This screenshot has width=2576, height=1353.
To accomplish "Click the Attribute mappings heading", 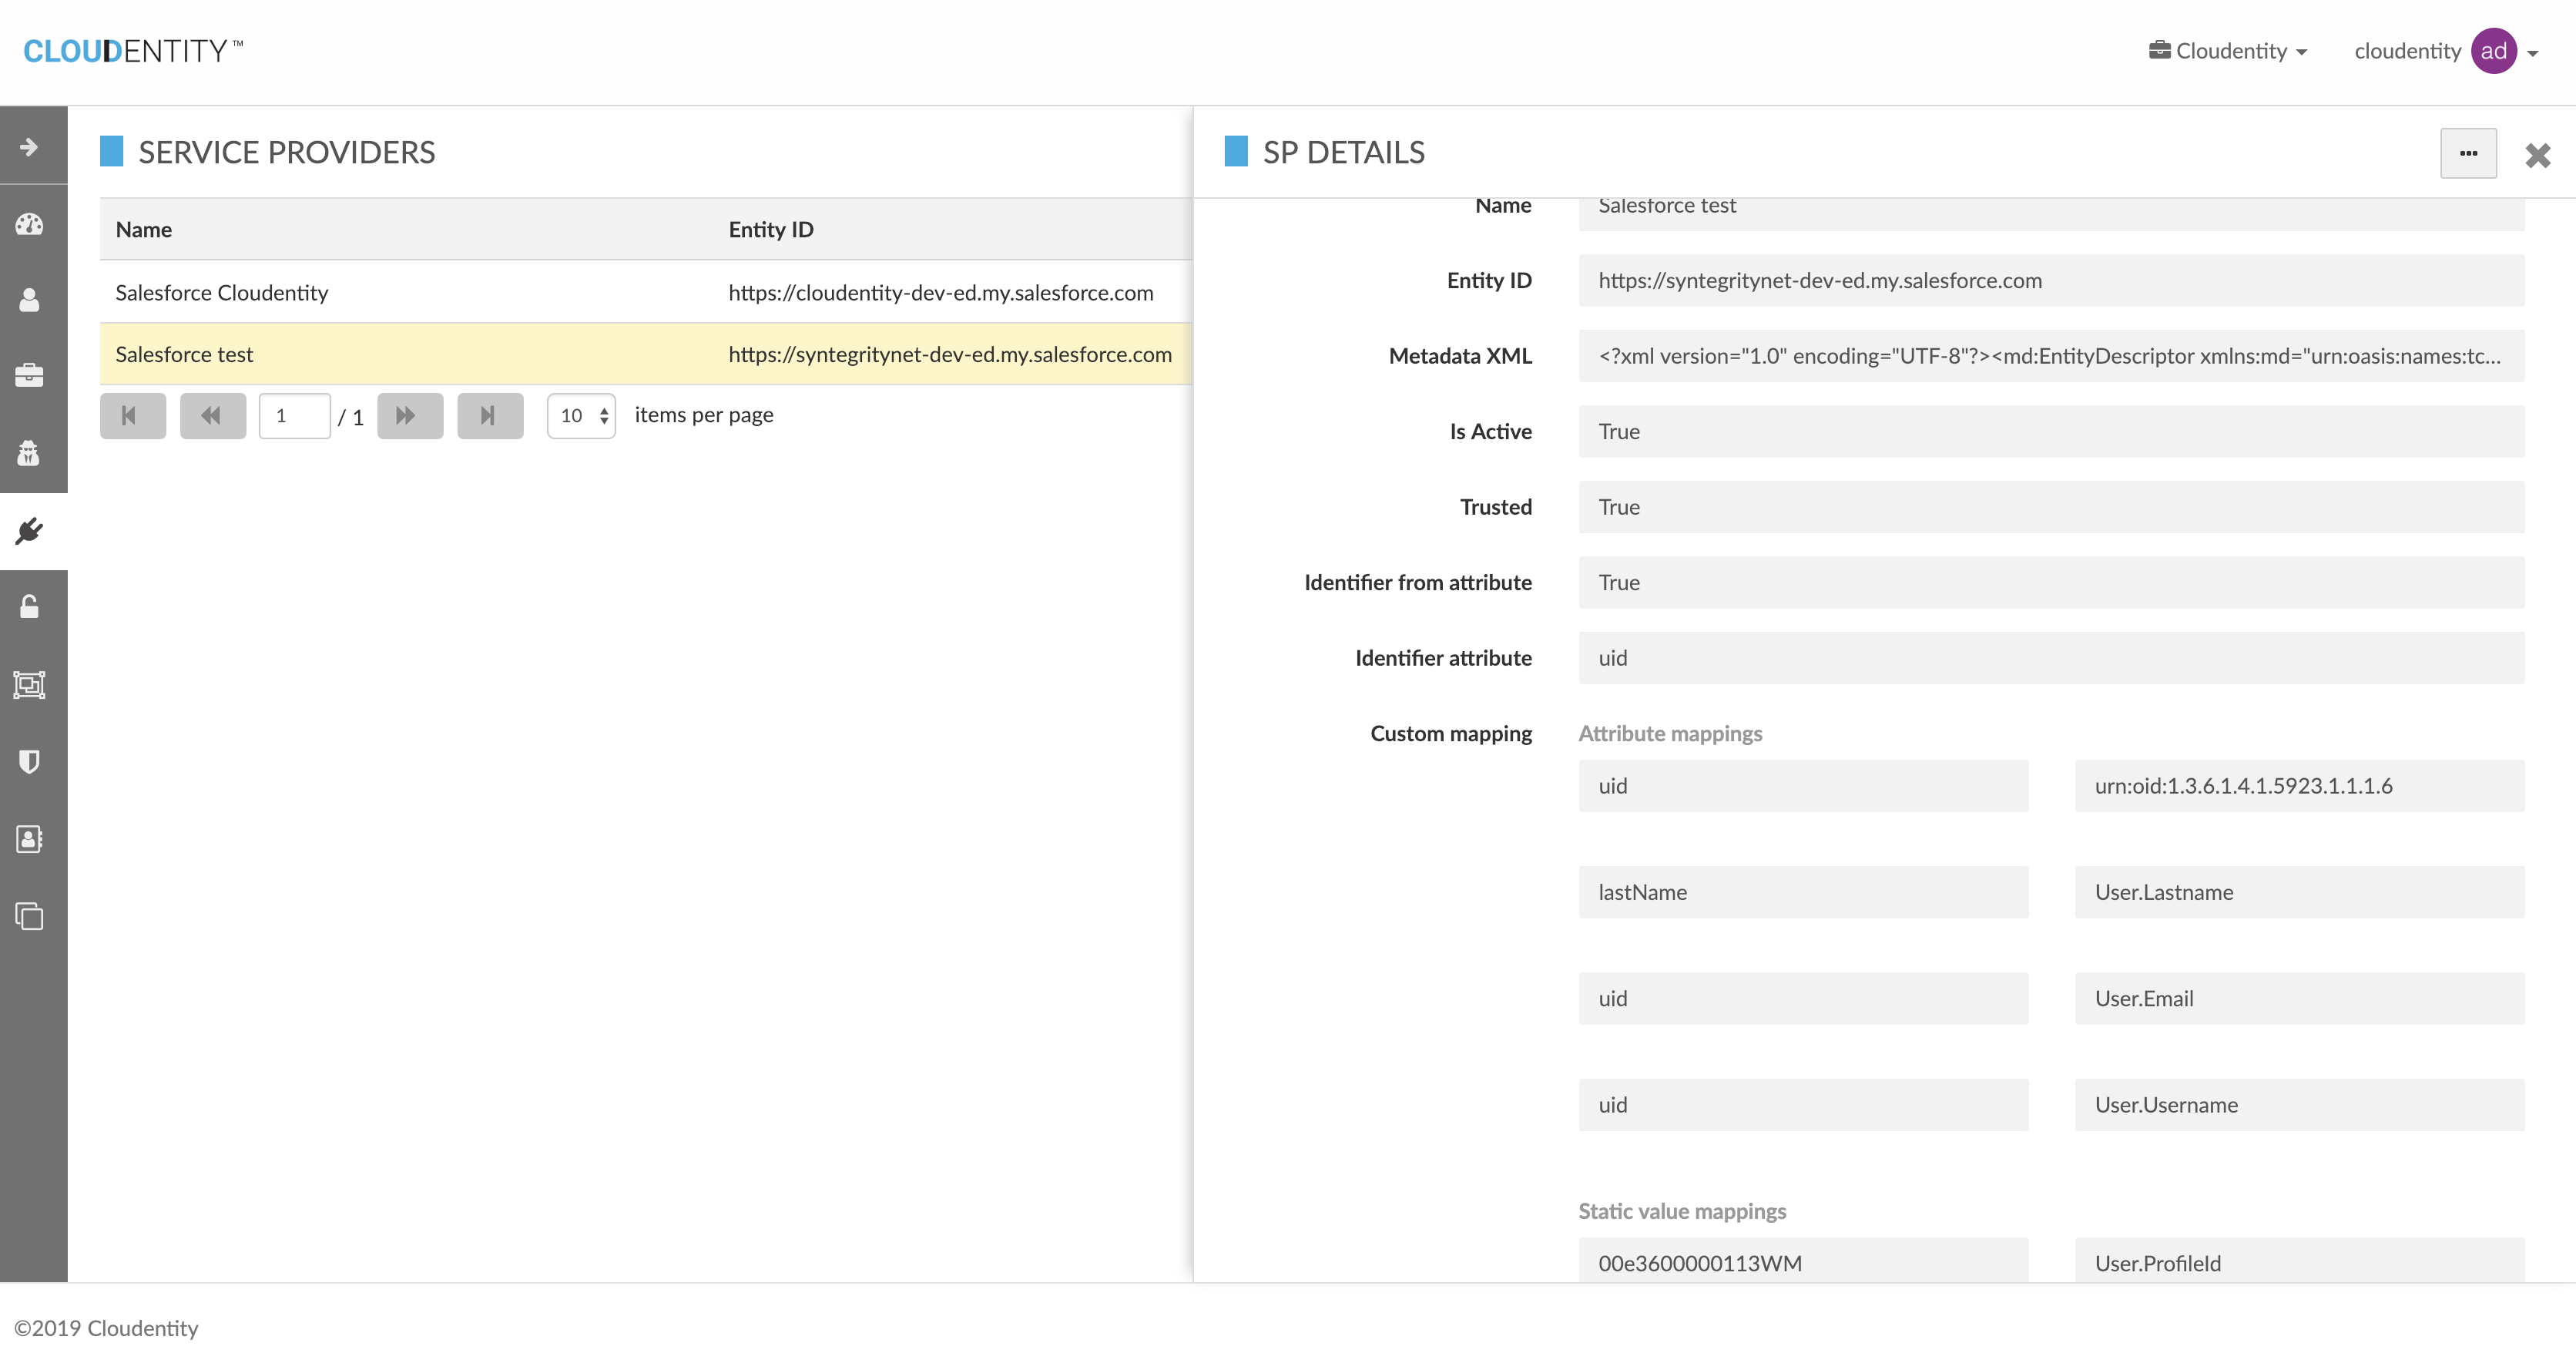I will (x=1670, y=733).
